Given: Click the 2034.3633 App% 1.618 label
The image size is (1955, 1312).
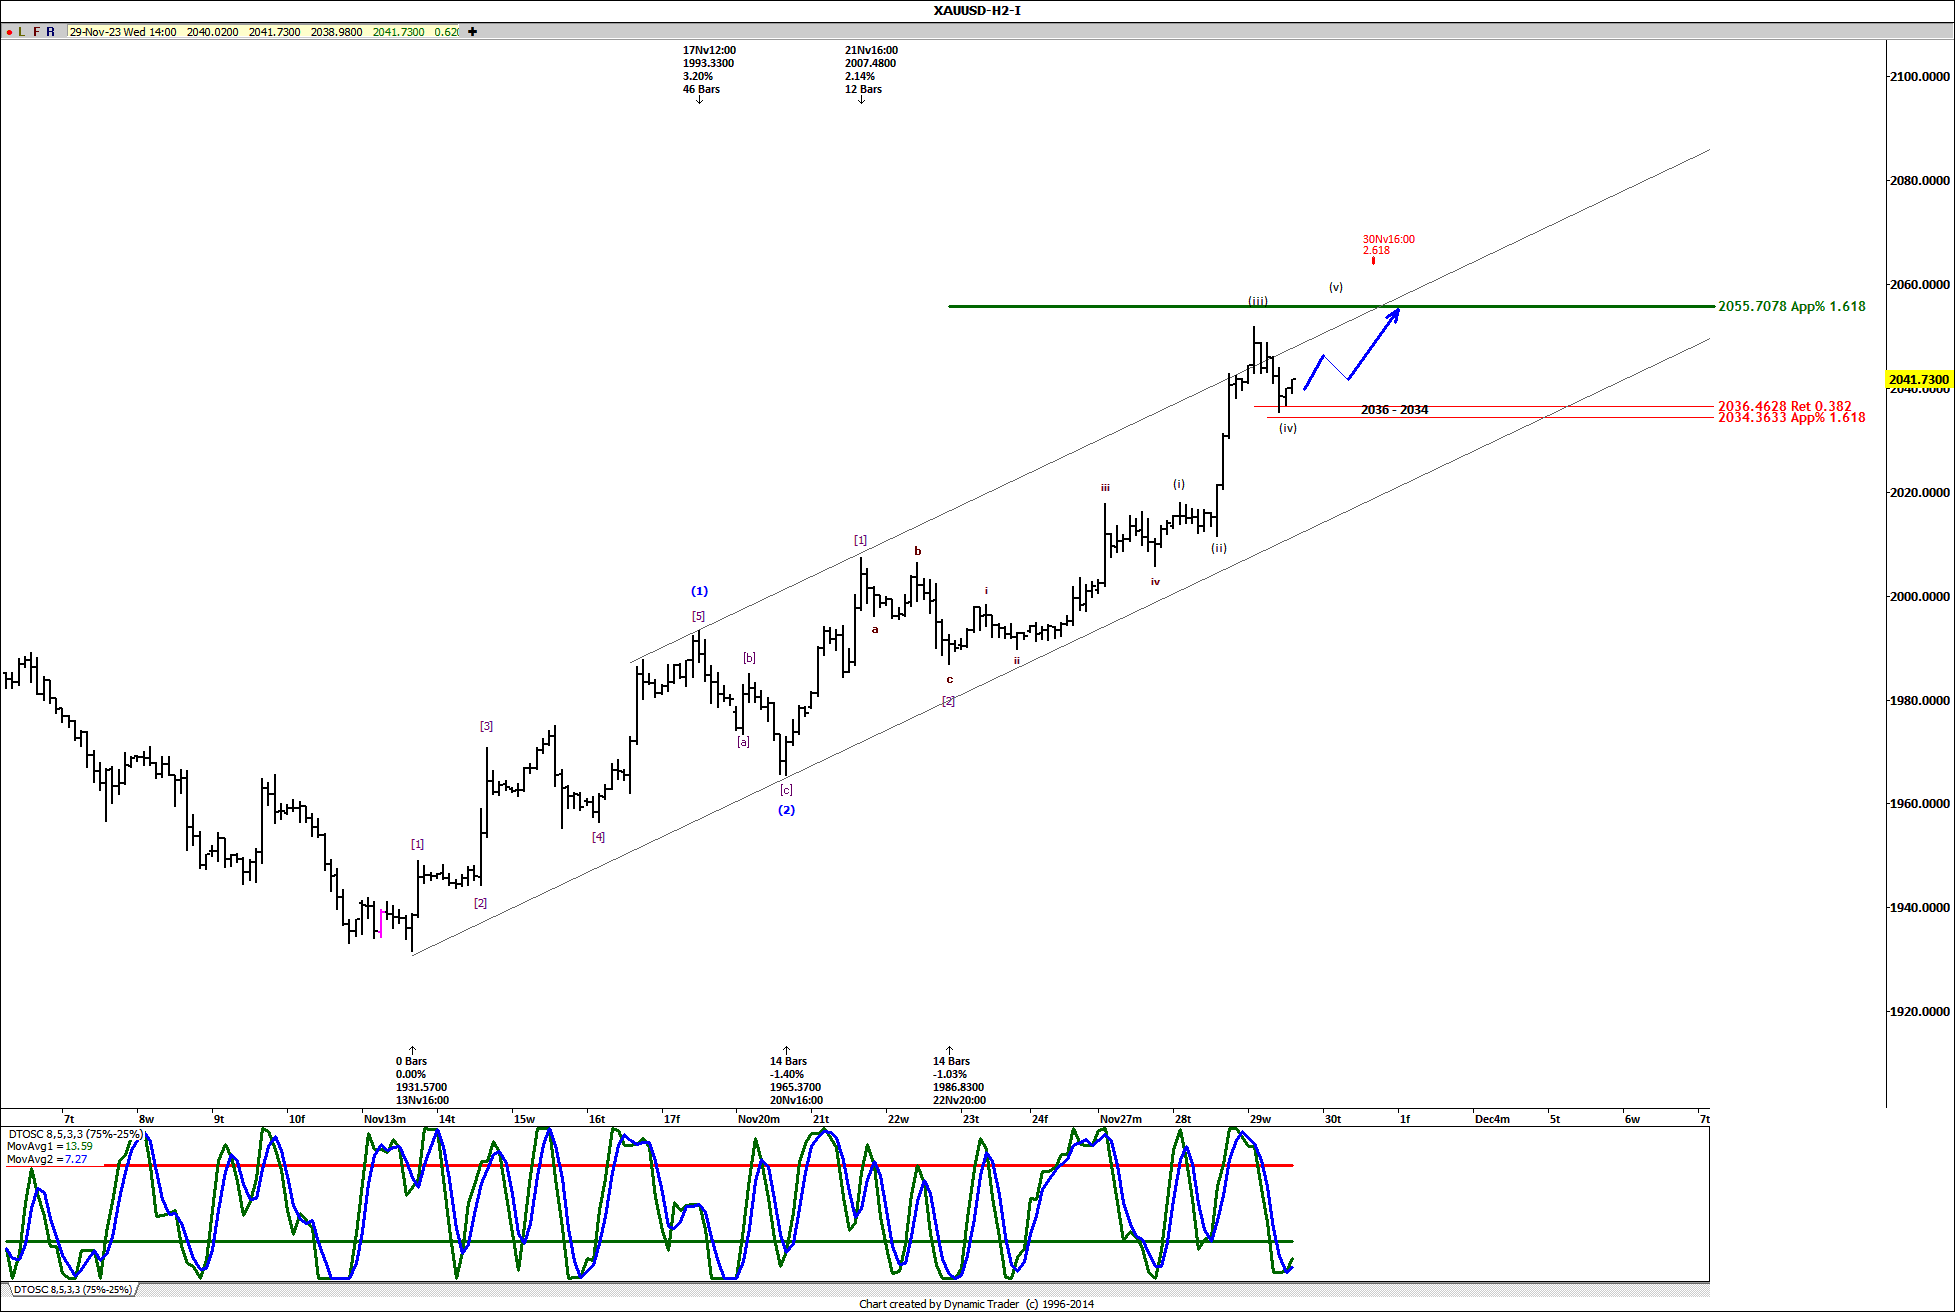Looking at the screenshot, I should pos(1791,418).
